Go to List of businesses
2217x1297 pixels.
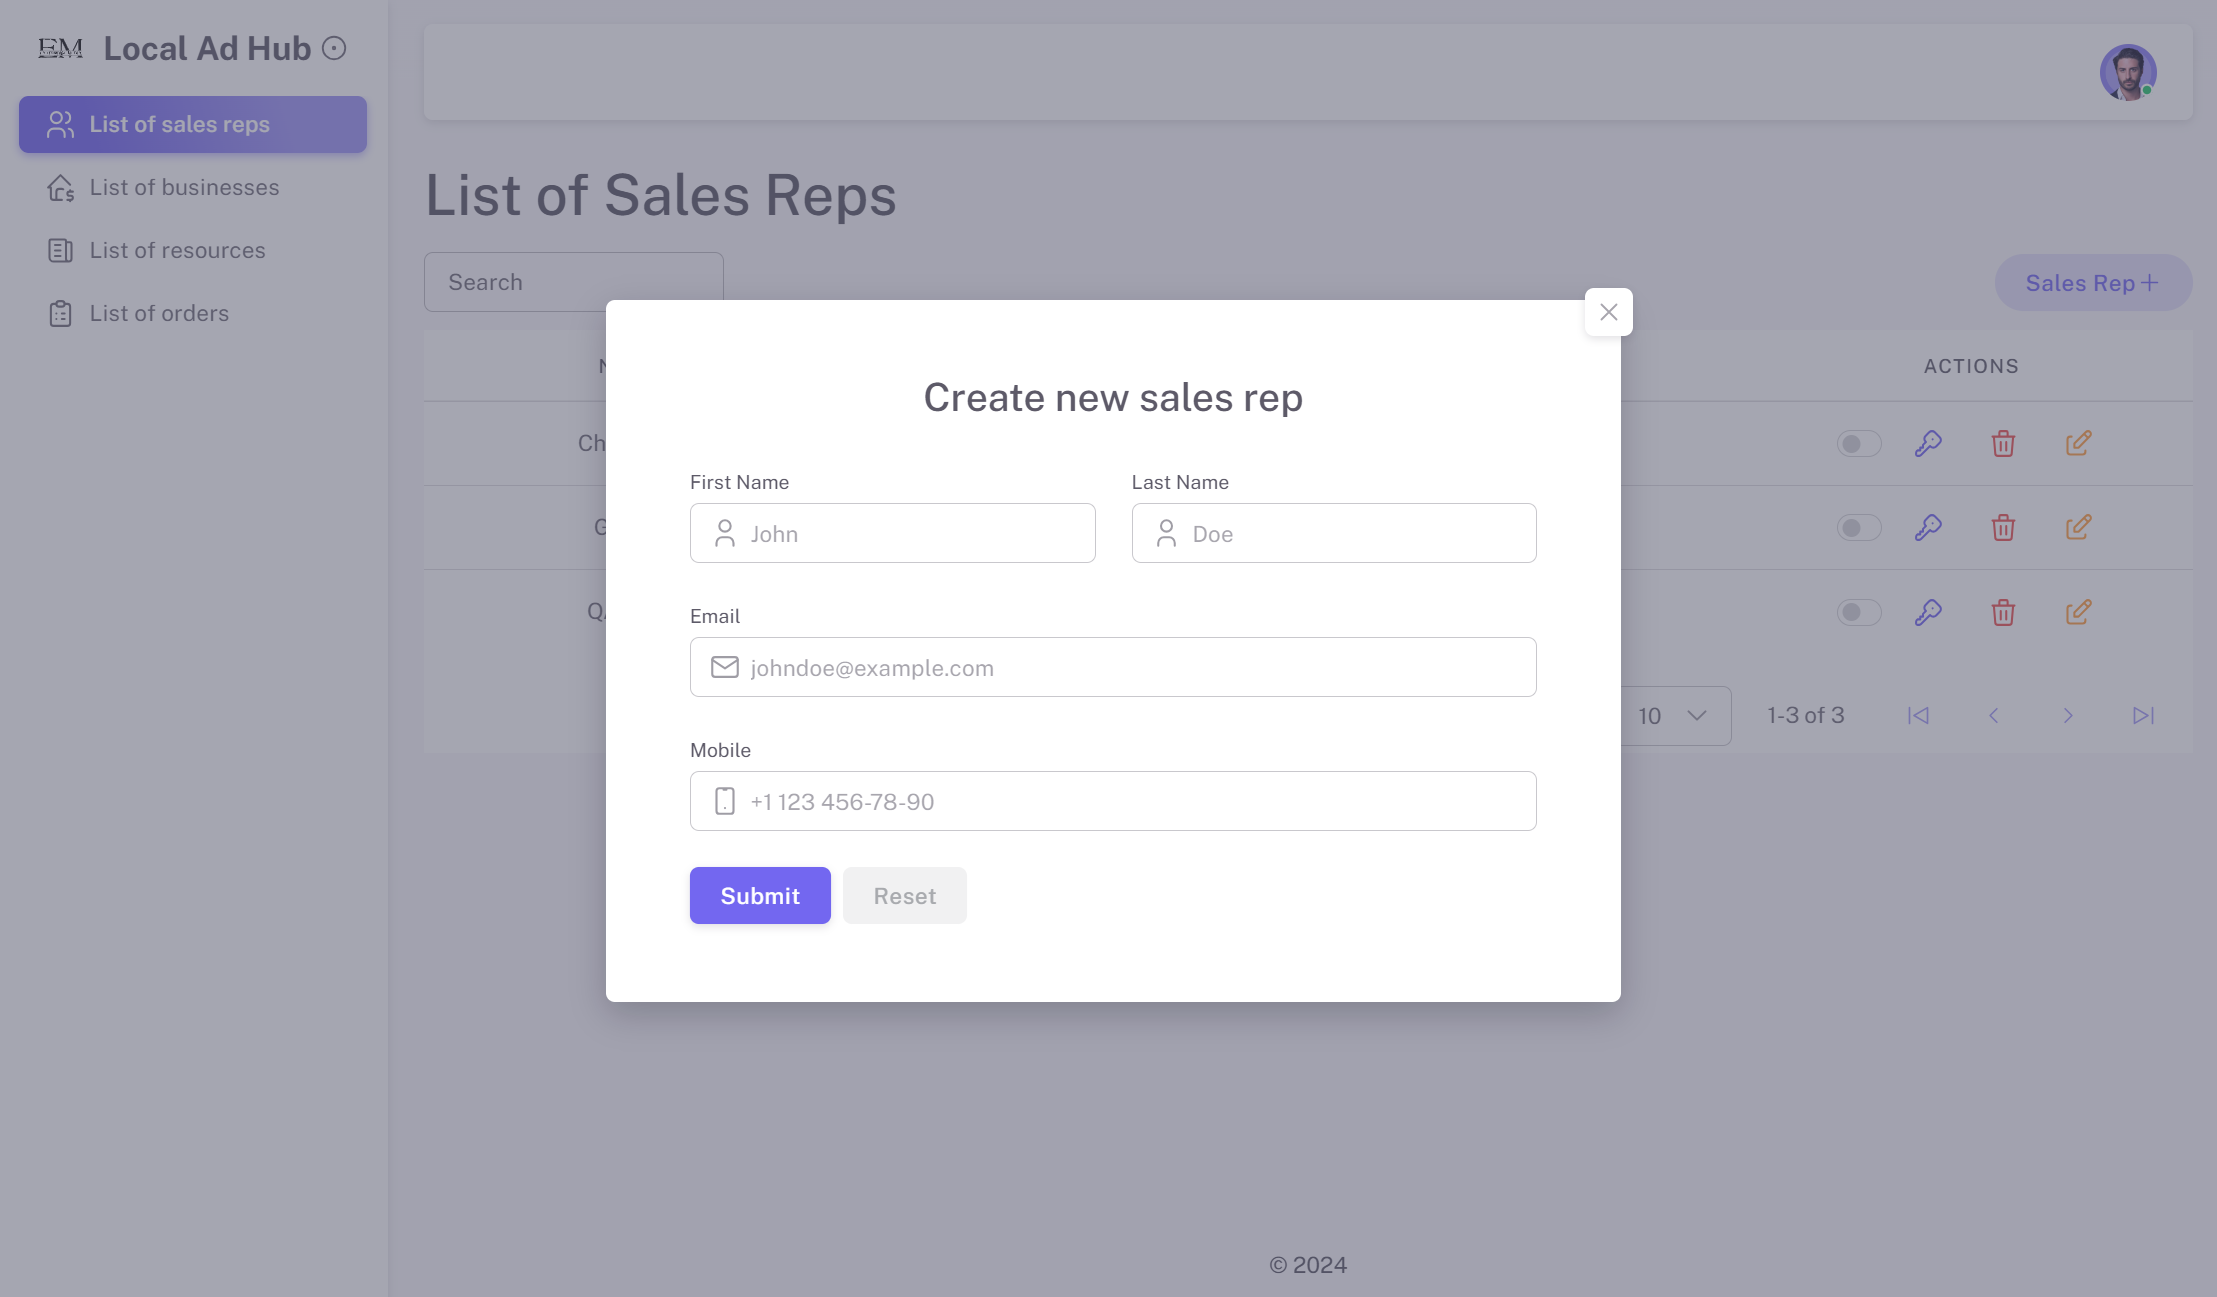193,187
